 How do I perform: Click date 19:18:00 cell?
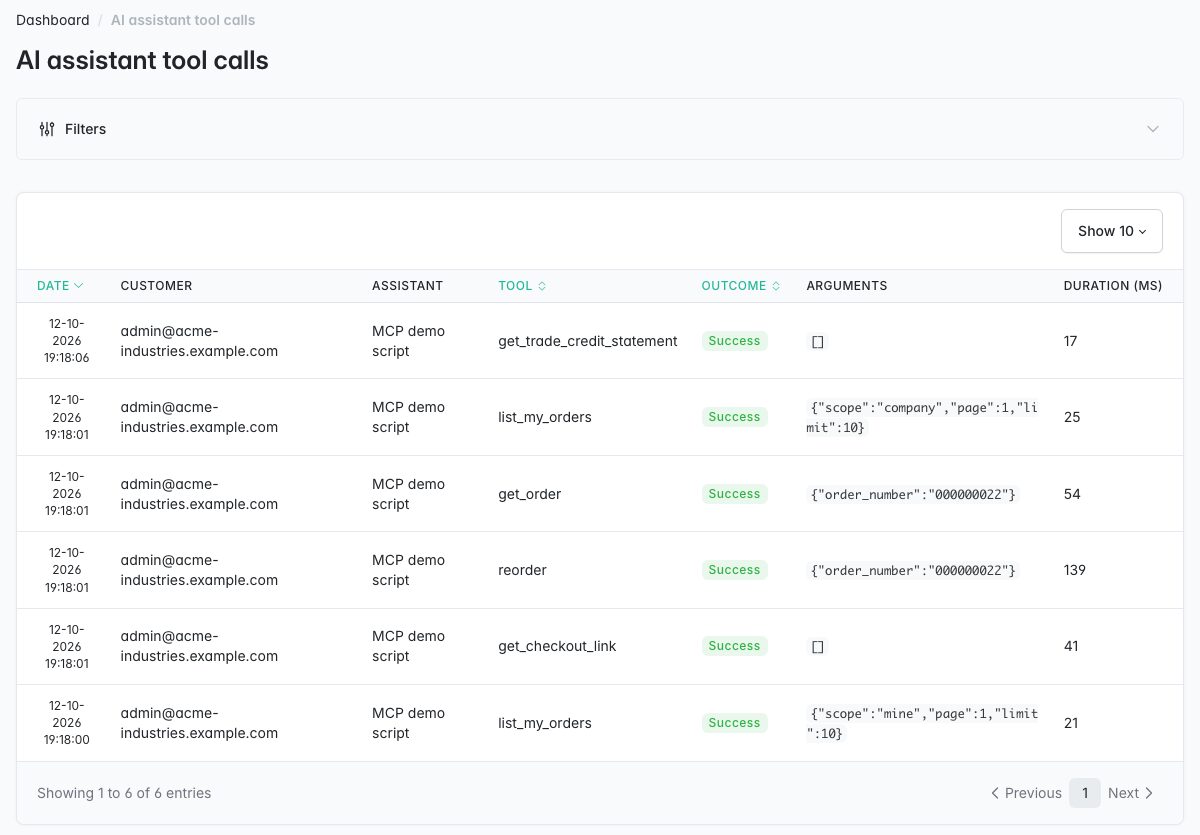coord(67,723)
